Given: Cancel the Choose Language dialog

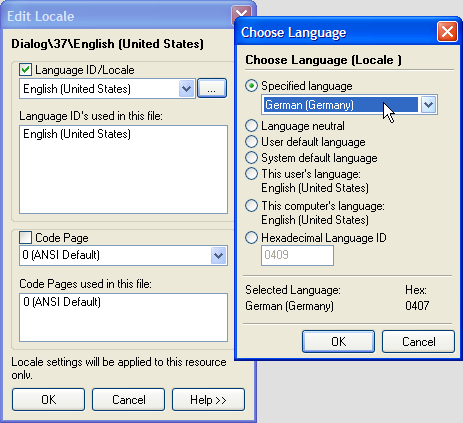Looking at the screenshot, I should coord(418,342).
